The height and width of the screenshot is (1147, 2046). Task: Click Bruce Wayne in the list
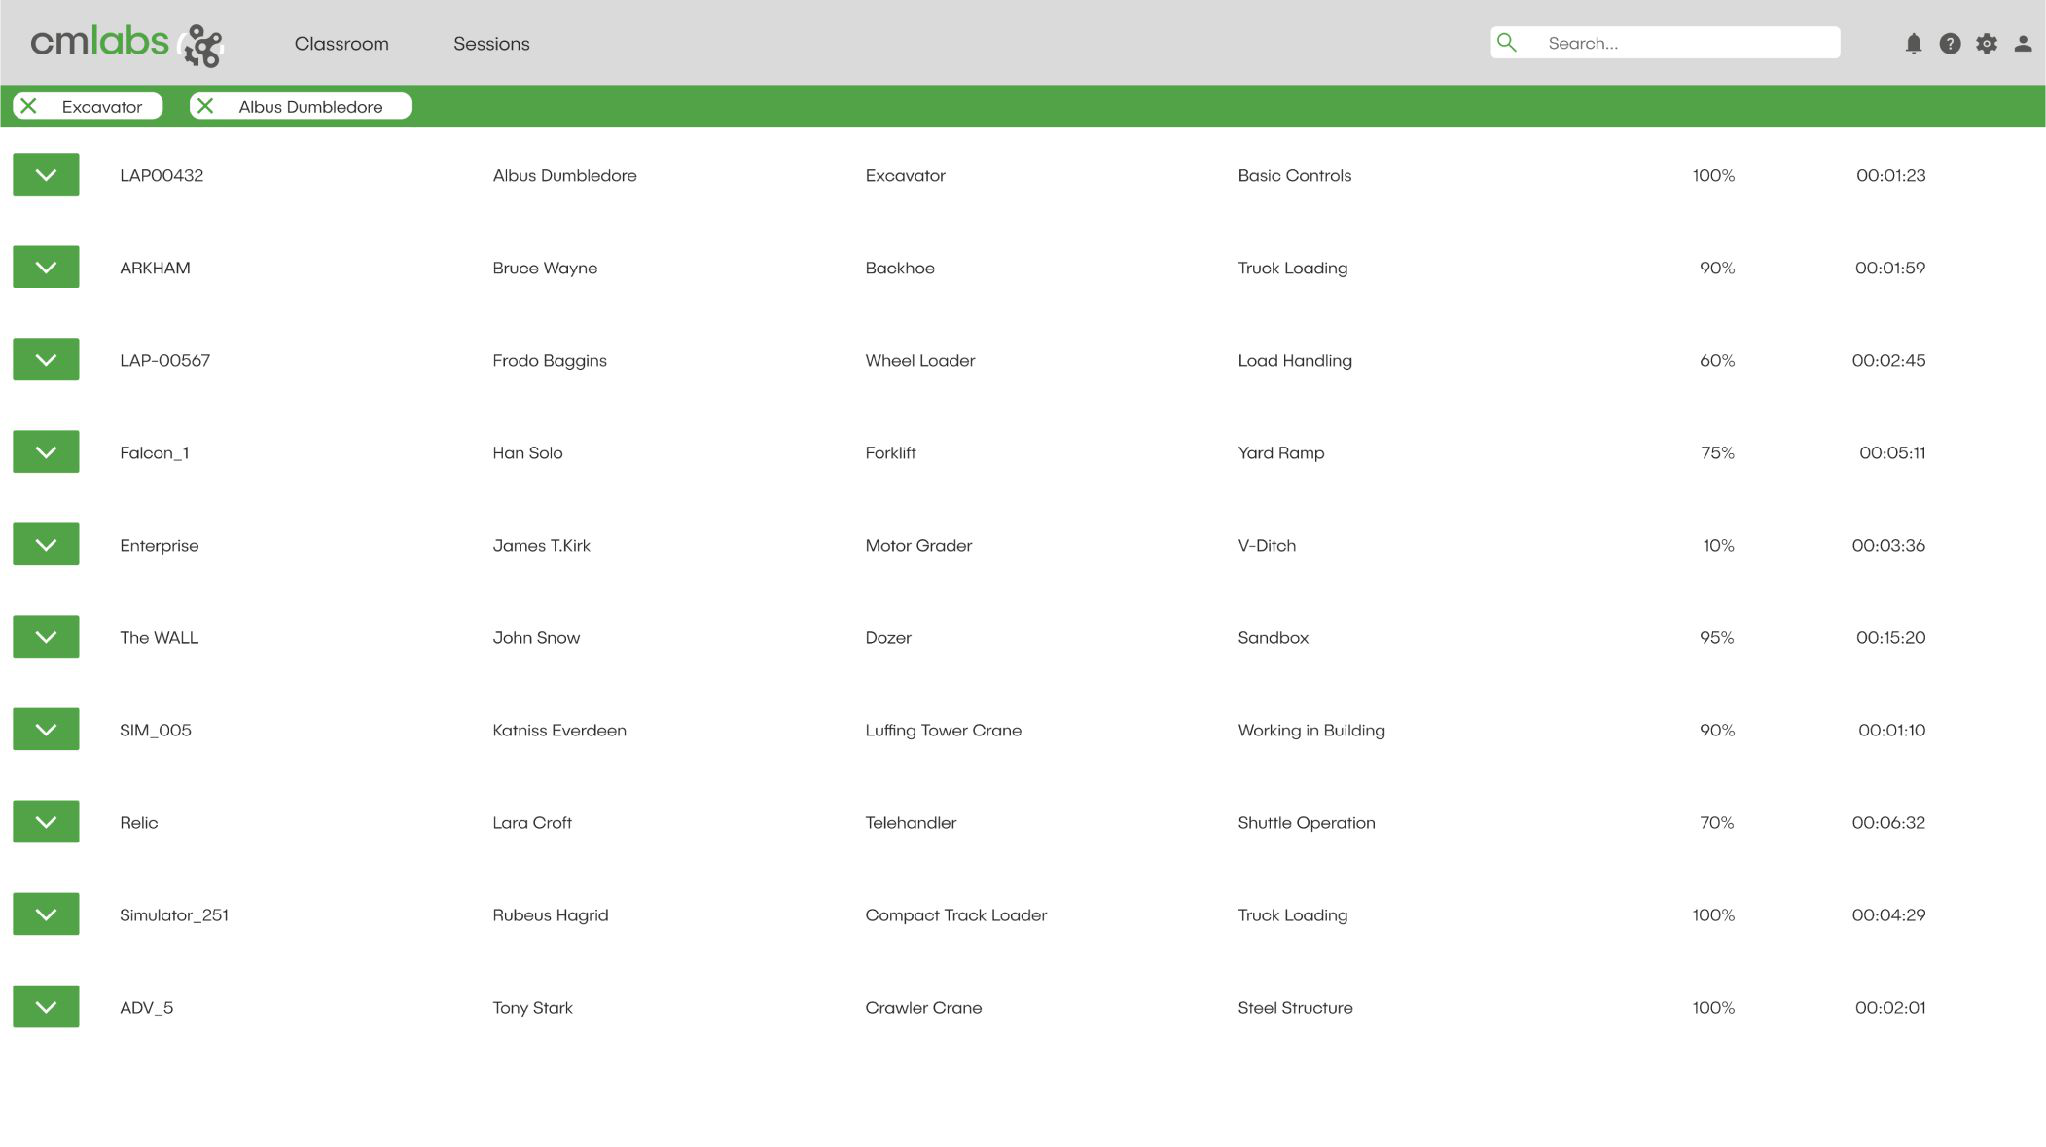click(x=544, y=268)
